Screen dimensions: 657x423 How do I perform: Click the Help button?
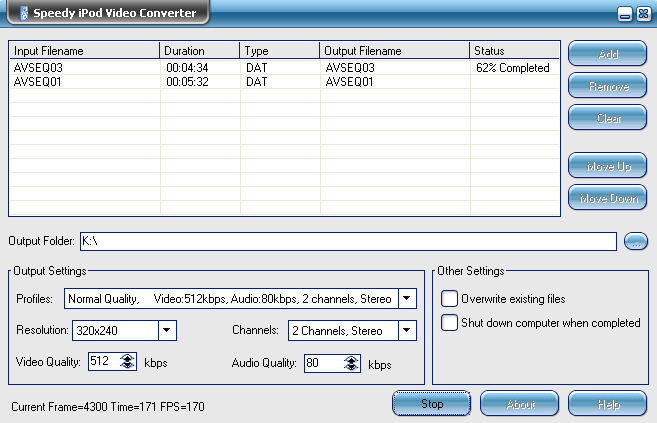[607, 403]
